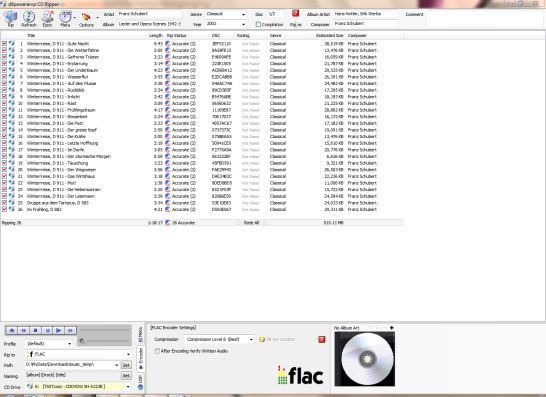Click the eject button in the player controls

click(12, 330)
